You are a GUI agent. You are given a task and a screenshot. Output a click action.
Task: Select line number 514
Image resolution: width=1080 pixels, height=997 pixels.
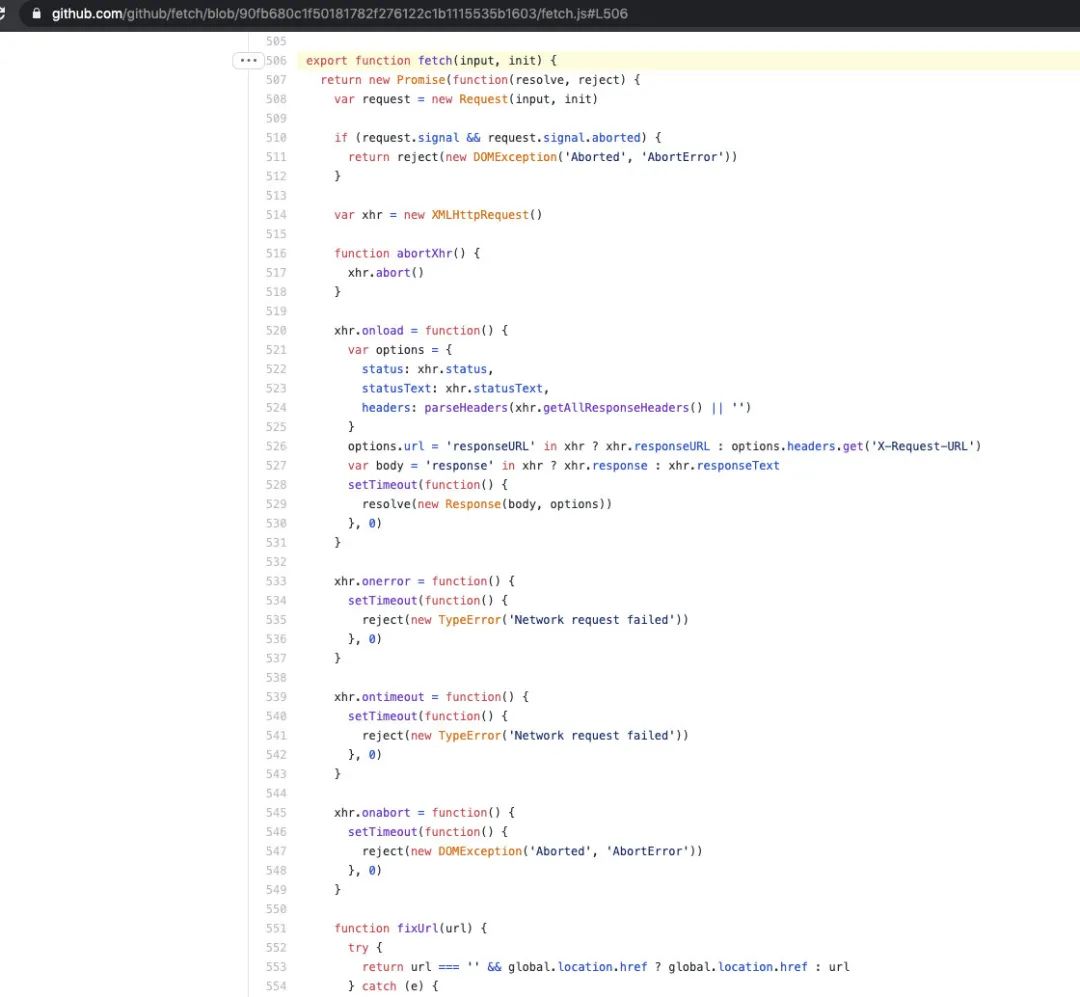pyautogui.click(x=276, y=215)
